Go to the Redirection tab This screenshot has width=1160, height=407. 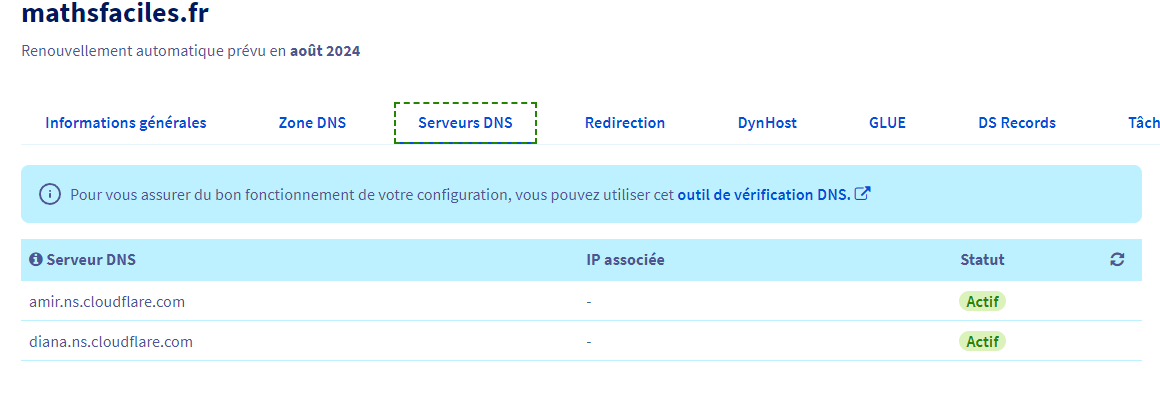click(x=625, y=123)
